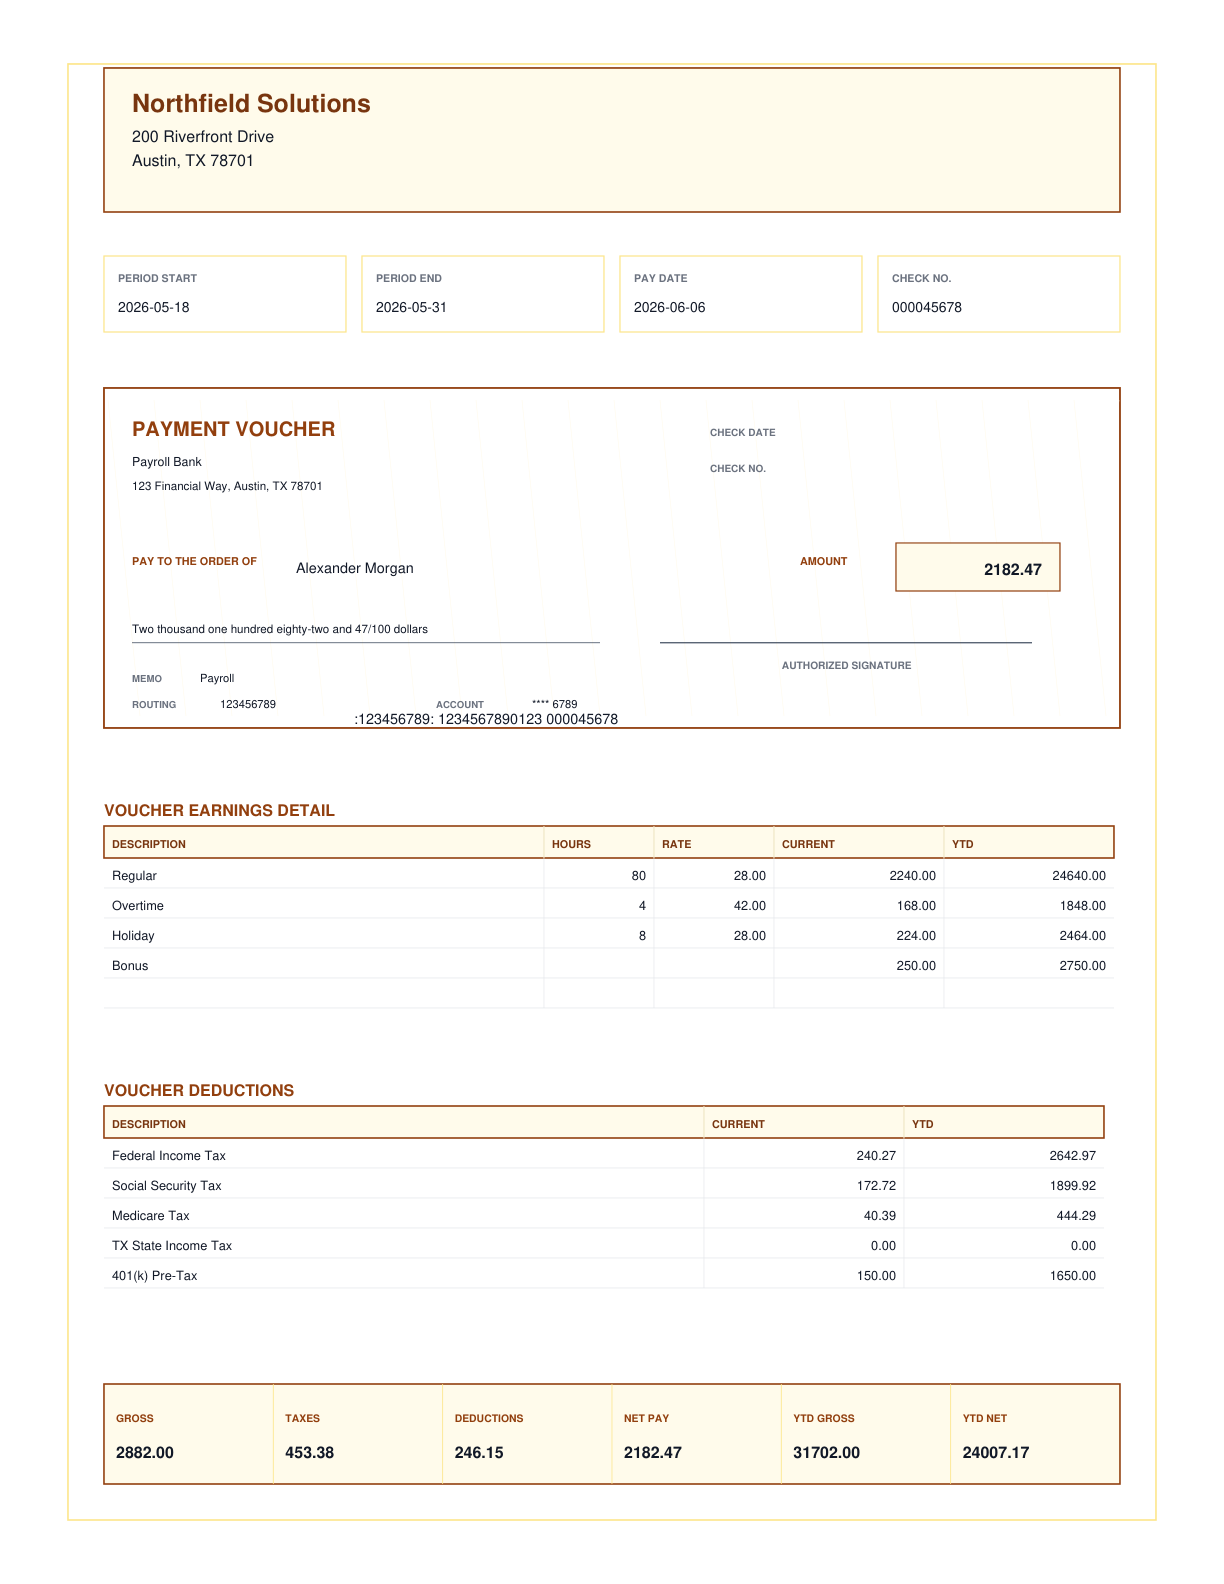Click the bank address 123 Financial Way
Screen dimensions: 1224x1584
pos(227,486)
